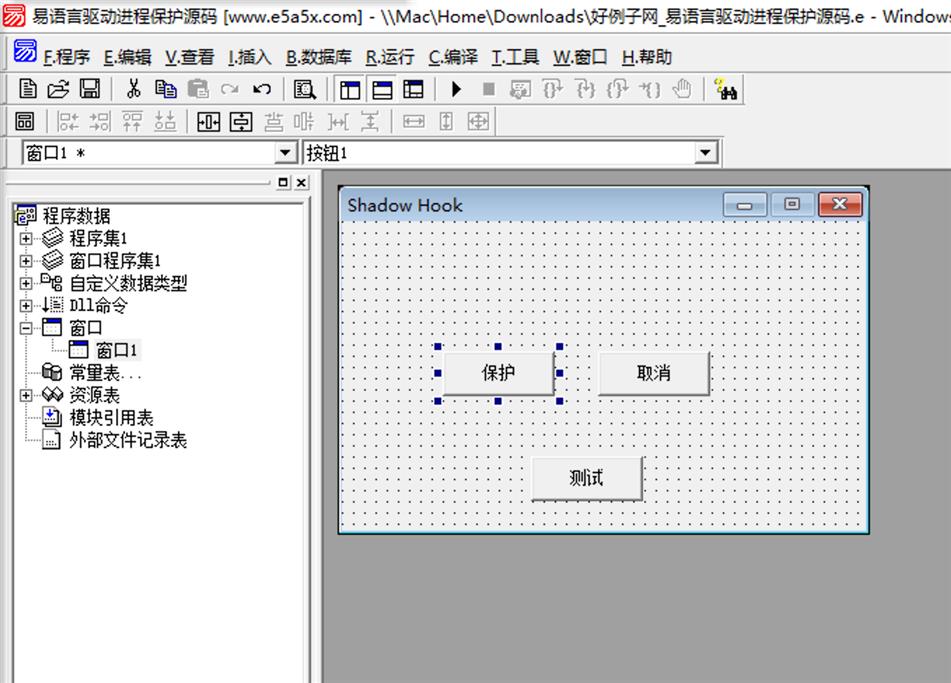The height and width of the screenshot is (683, 951).
Task: Click the hand breakpoint icon
Action: (x=682, y=89)
